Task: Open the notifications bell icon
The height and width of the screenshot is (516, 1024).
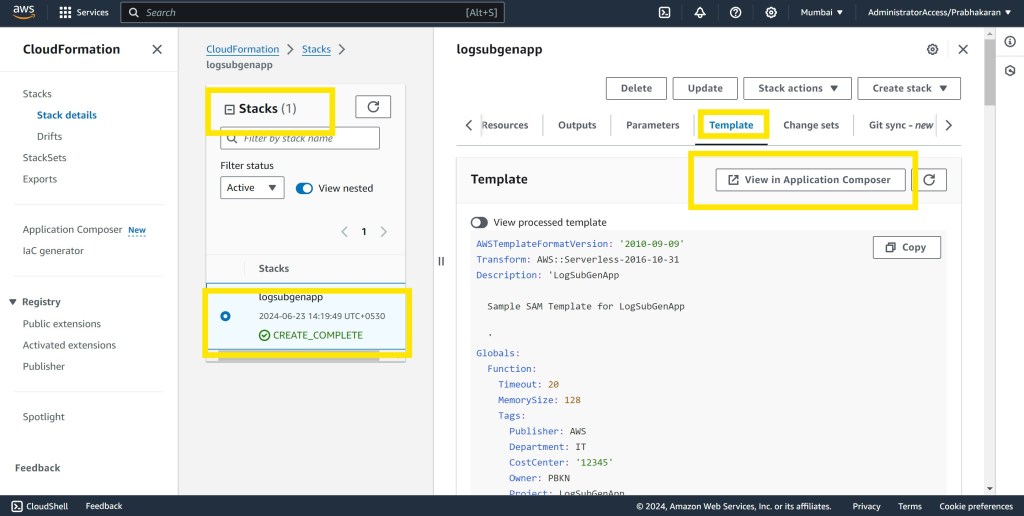Action: [700, 13]
